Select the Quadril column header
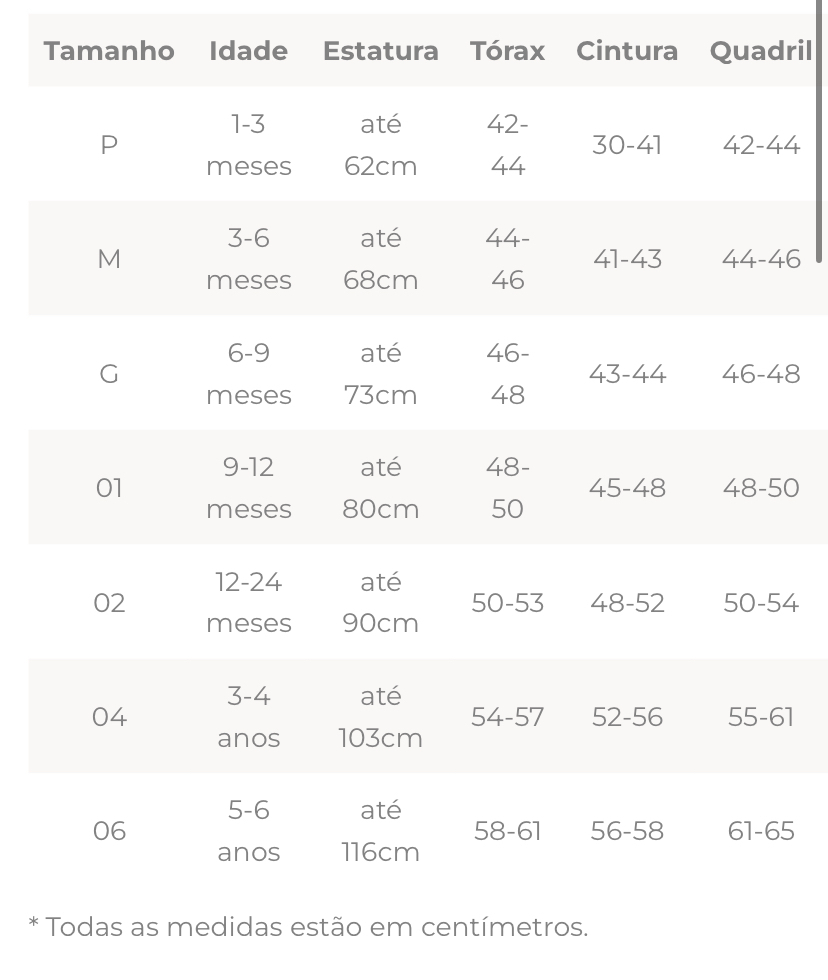This screenshot has width=828, height=980. (761, 51)
